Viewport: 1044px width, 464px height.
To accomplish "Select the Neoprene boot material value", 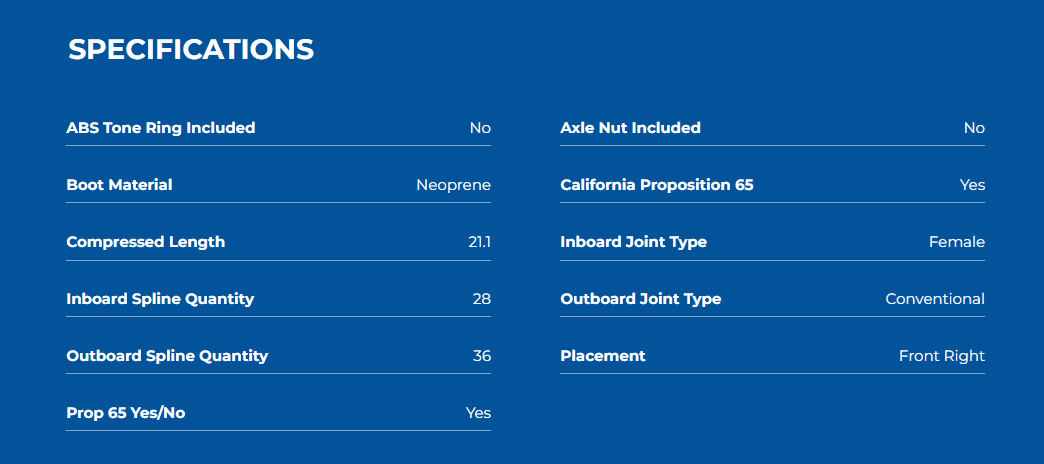I will [x=453, y=185].
